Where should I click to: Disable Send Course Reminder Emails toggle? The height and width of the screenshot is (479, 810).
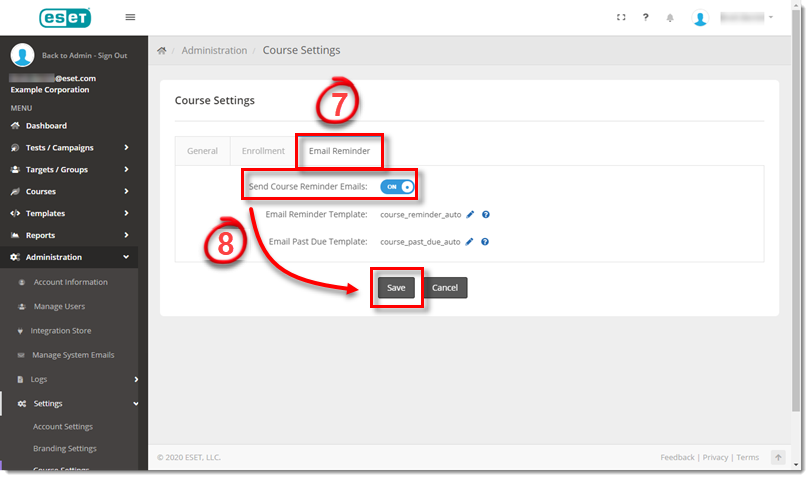(x=397, y=186)
